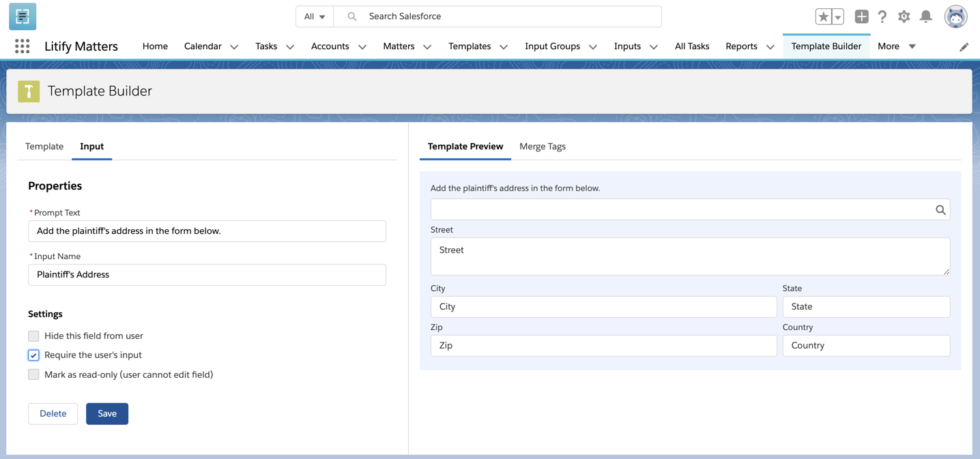The image size is (980, 459).
Task: Click the Properties heading
Action: click(x=55, y=186)
